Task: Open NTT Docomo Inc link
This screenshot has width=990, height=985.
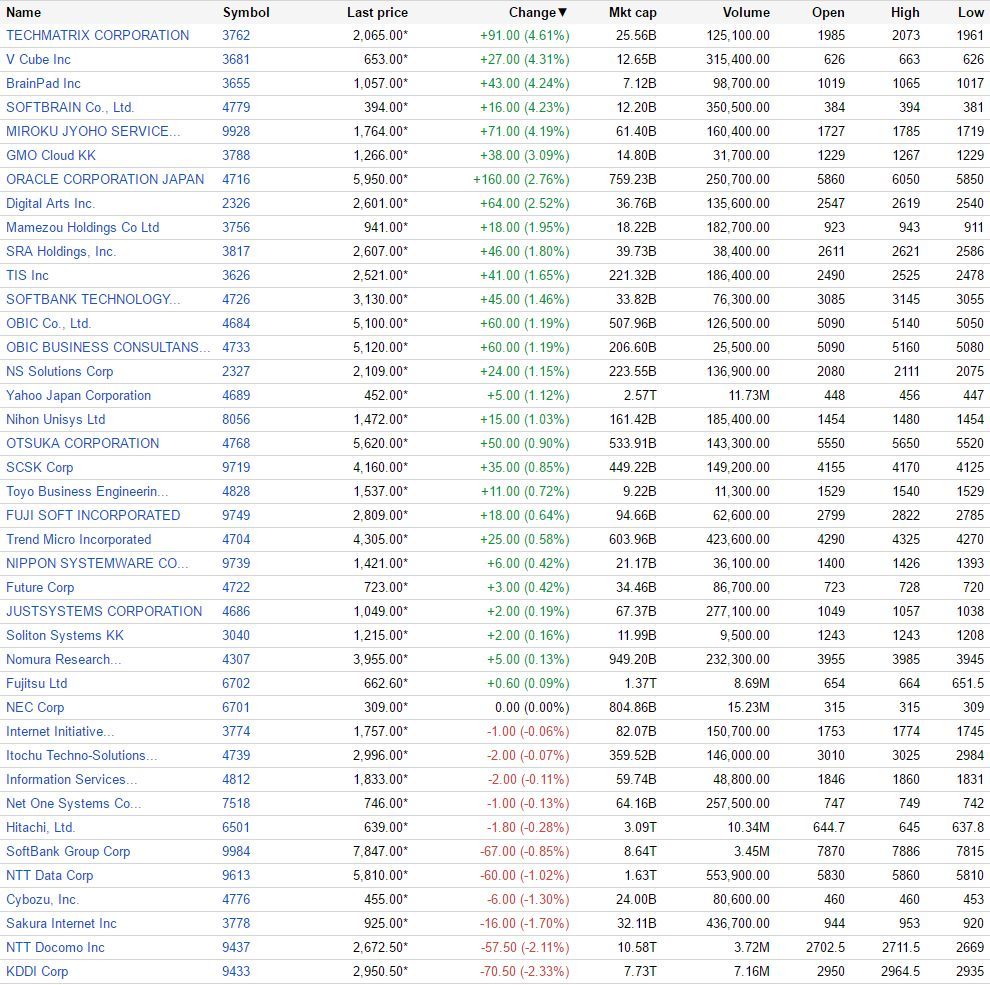Action: point(55,947)
